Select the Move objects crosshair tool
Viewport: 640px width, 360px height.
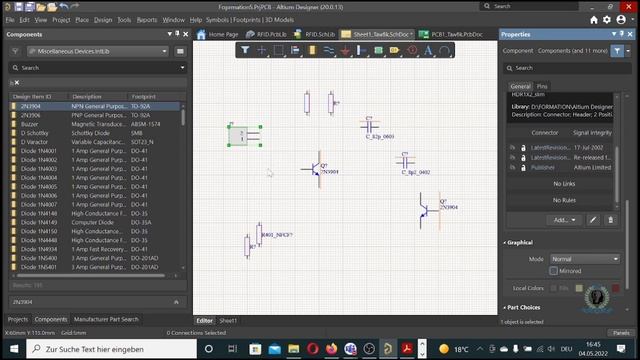[261, 50]
